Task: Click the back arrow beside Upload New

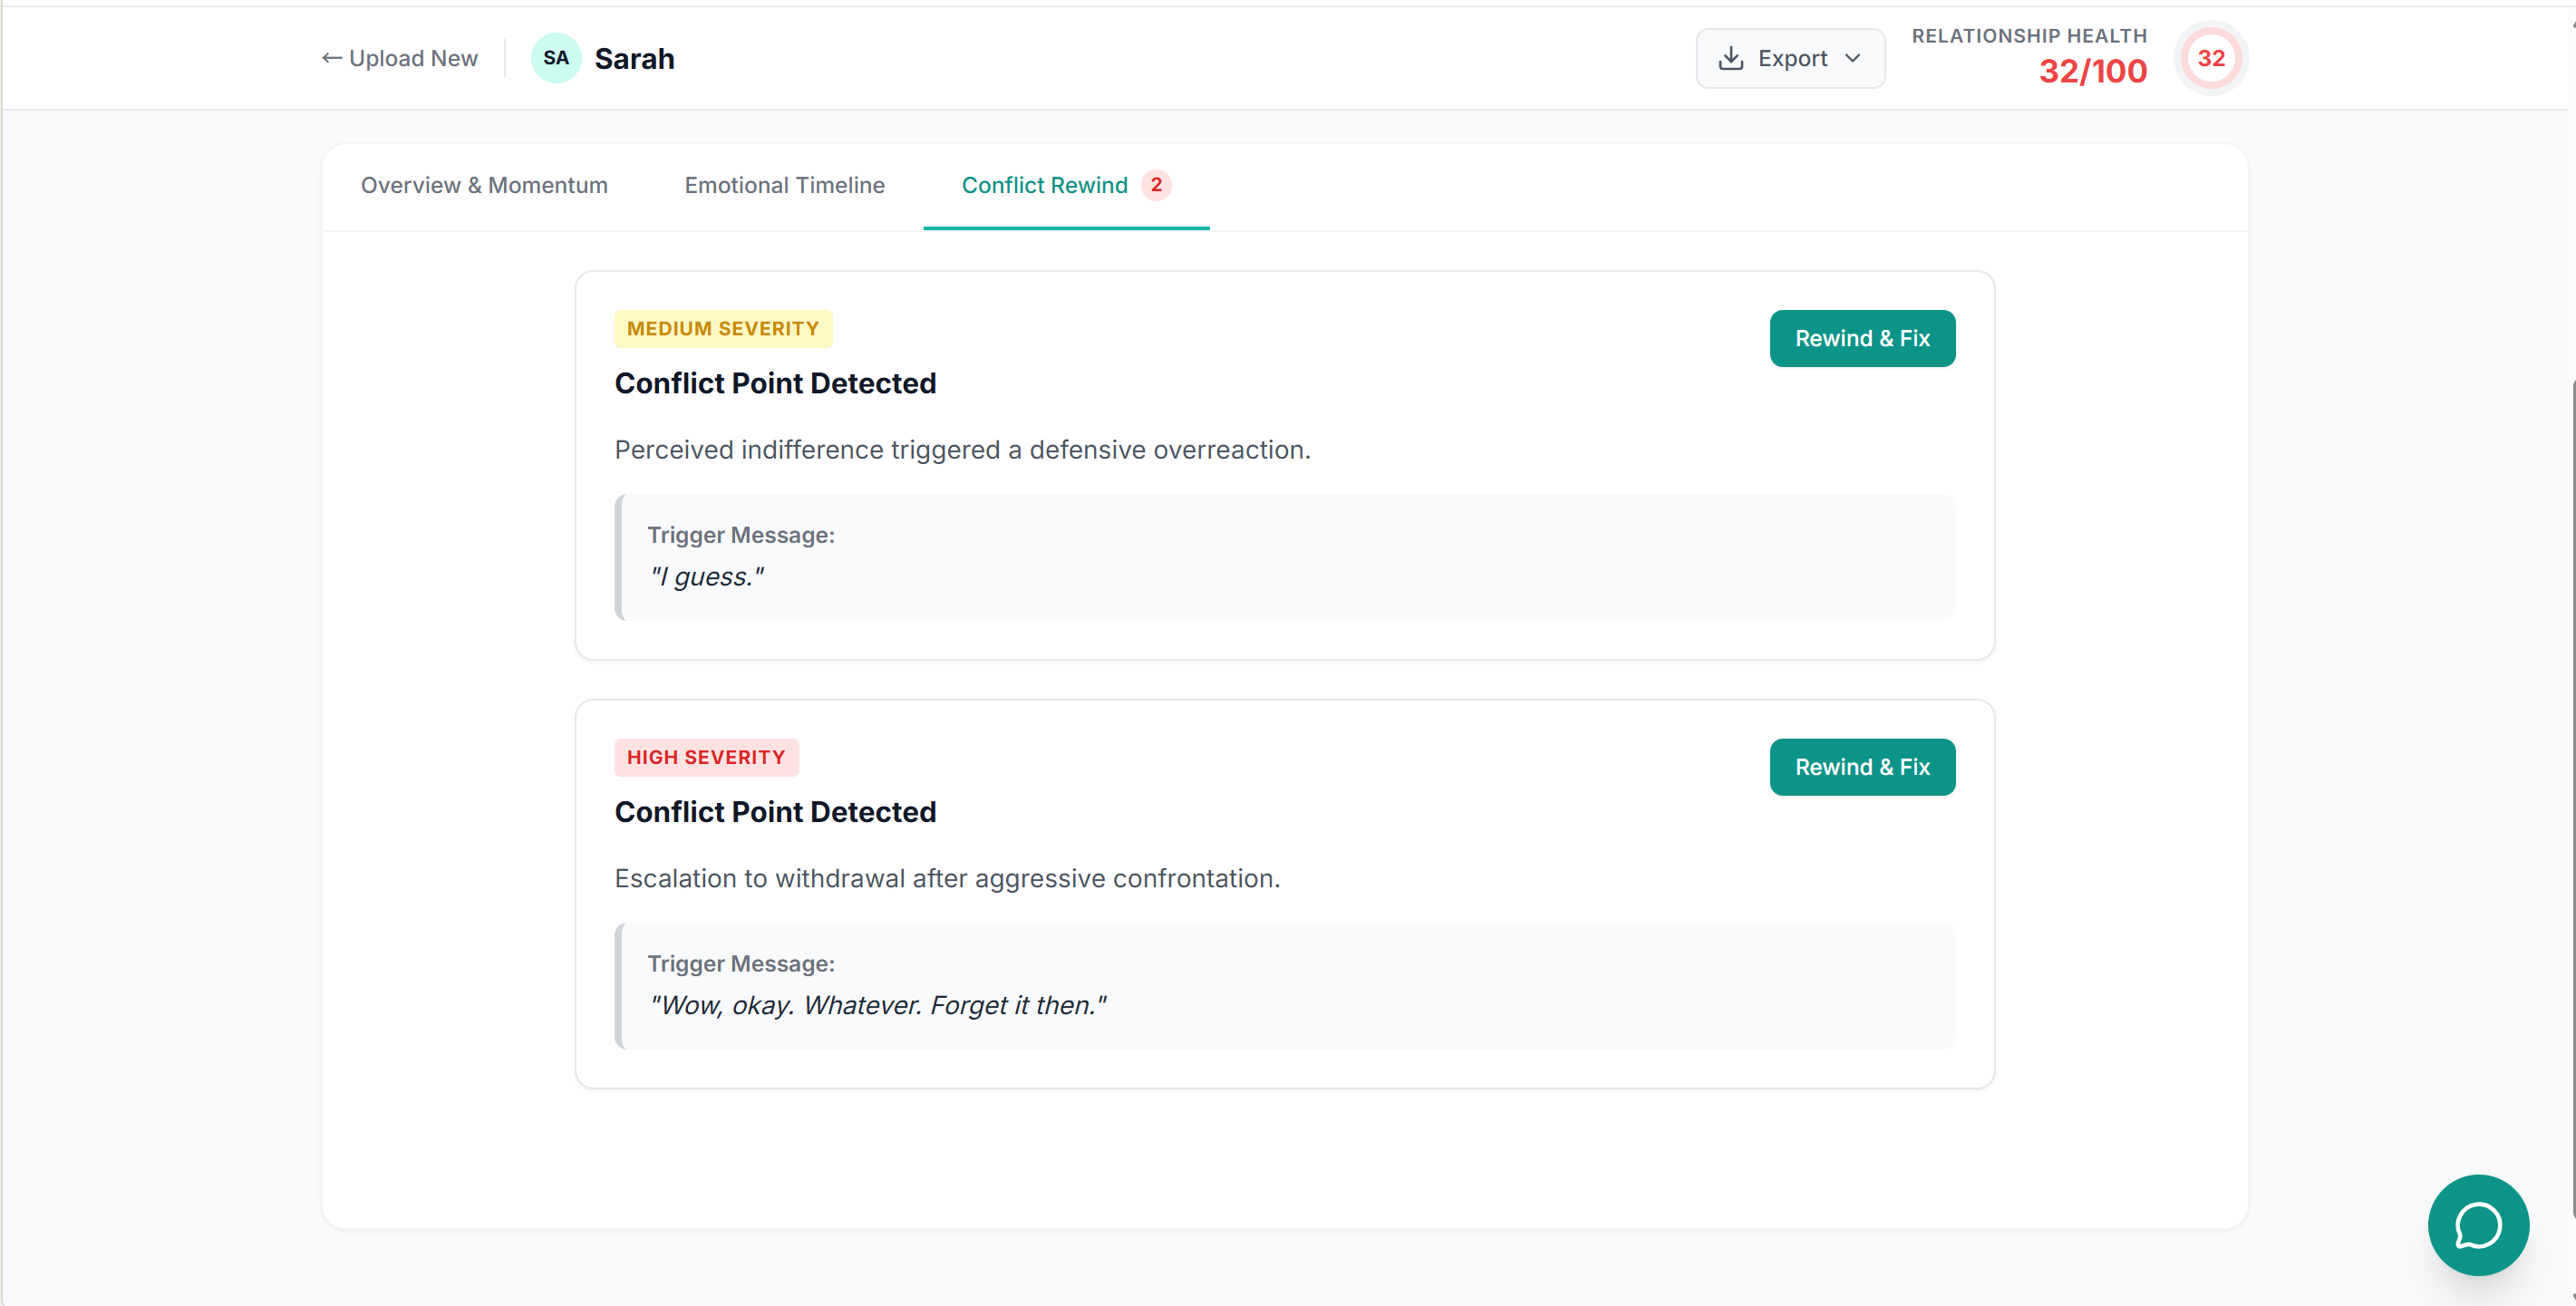Action: pos(331,58)
